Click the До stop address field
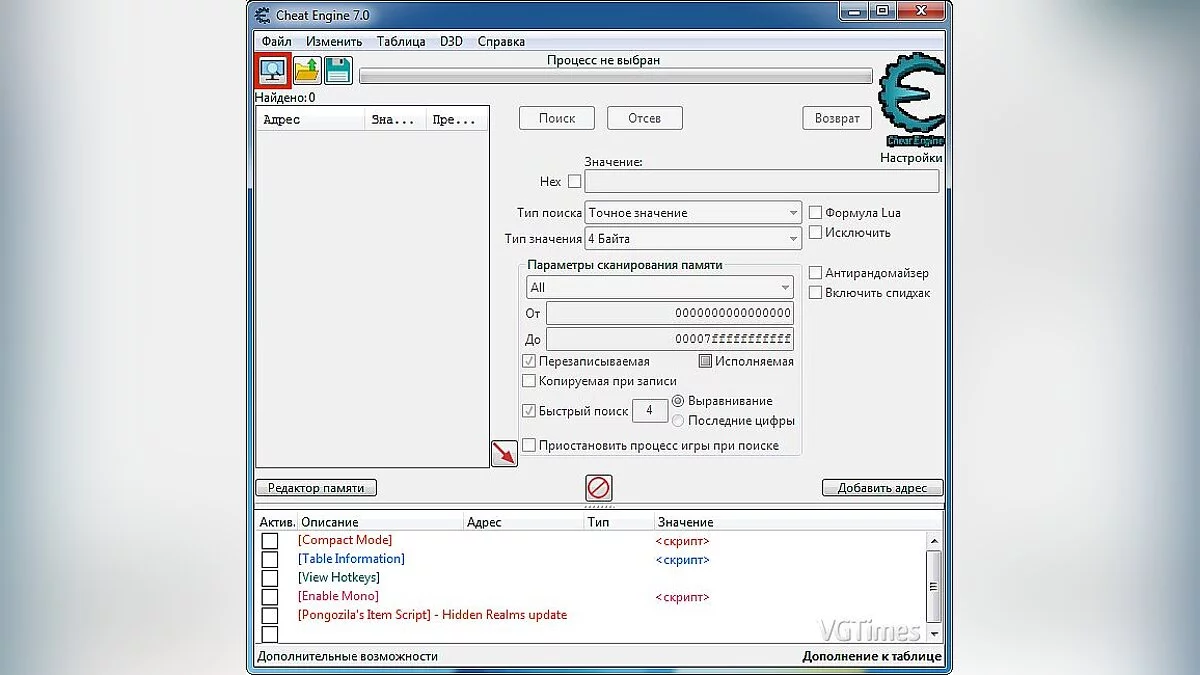The height and width of the screenshot is (675, 1200). click(670, 339)
